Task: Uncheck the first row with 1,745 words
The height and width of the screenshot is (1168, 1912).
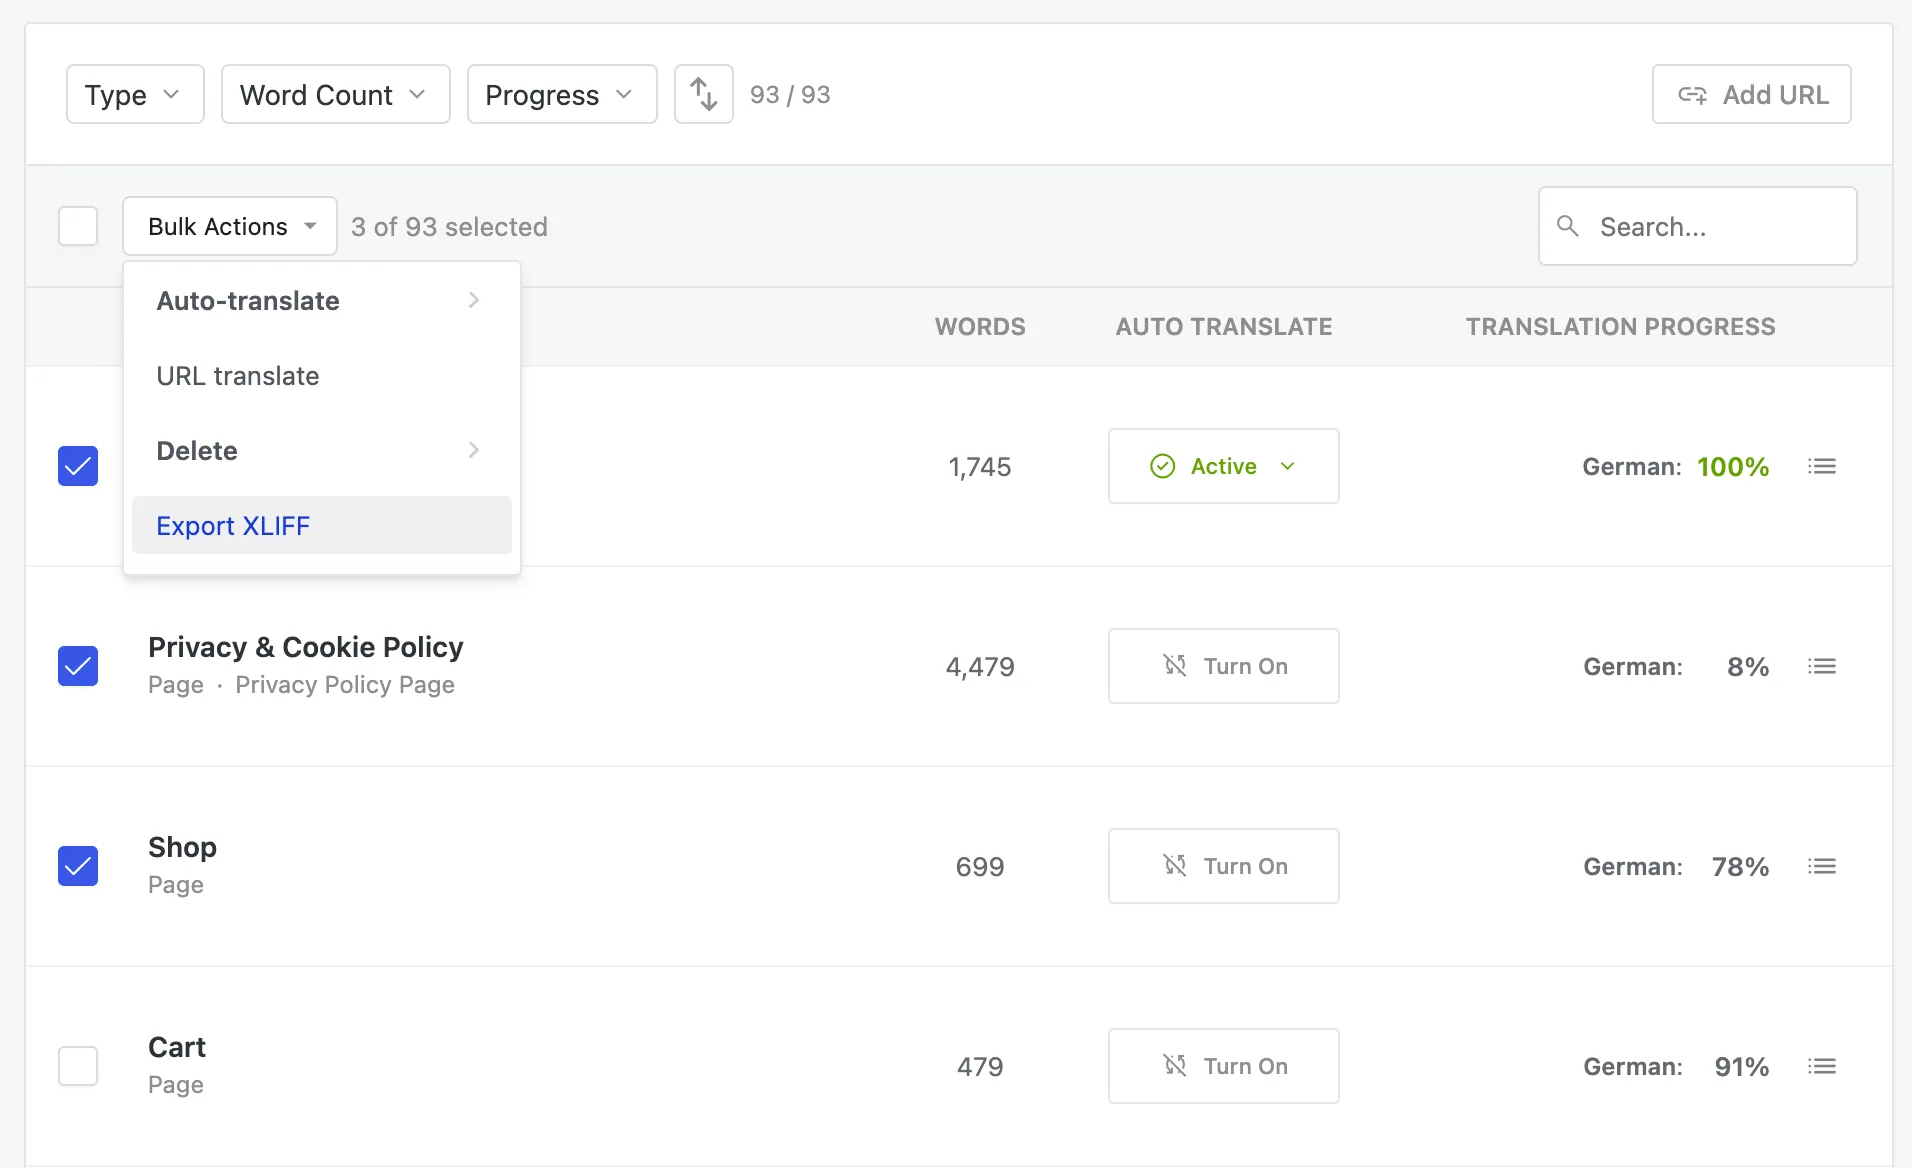Action: tap(78, 466)
